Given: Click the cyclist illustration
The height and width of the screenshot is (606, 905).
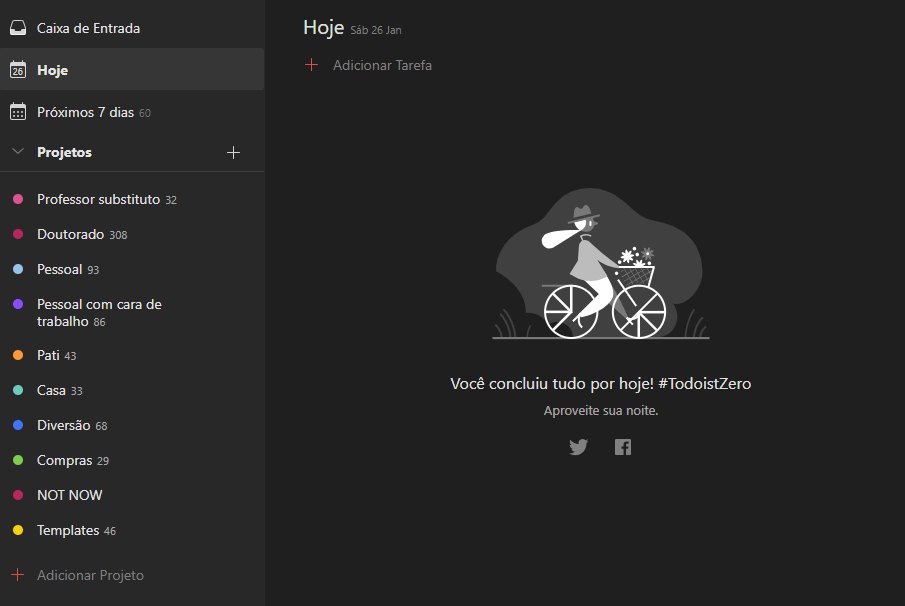Looking at the screenshot, I should [x=600, y=264].
